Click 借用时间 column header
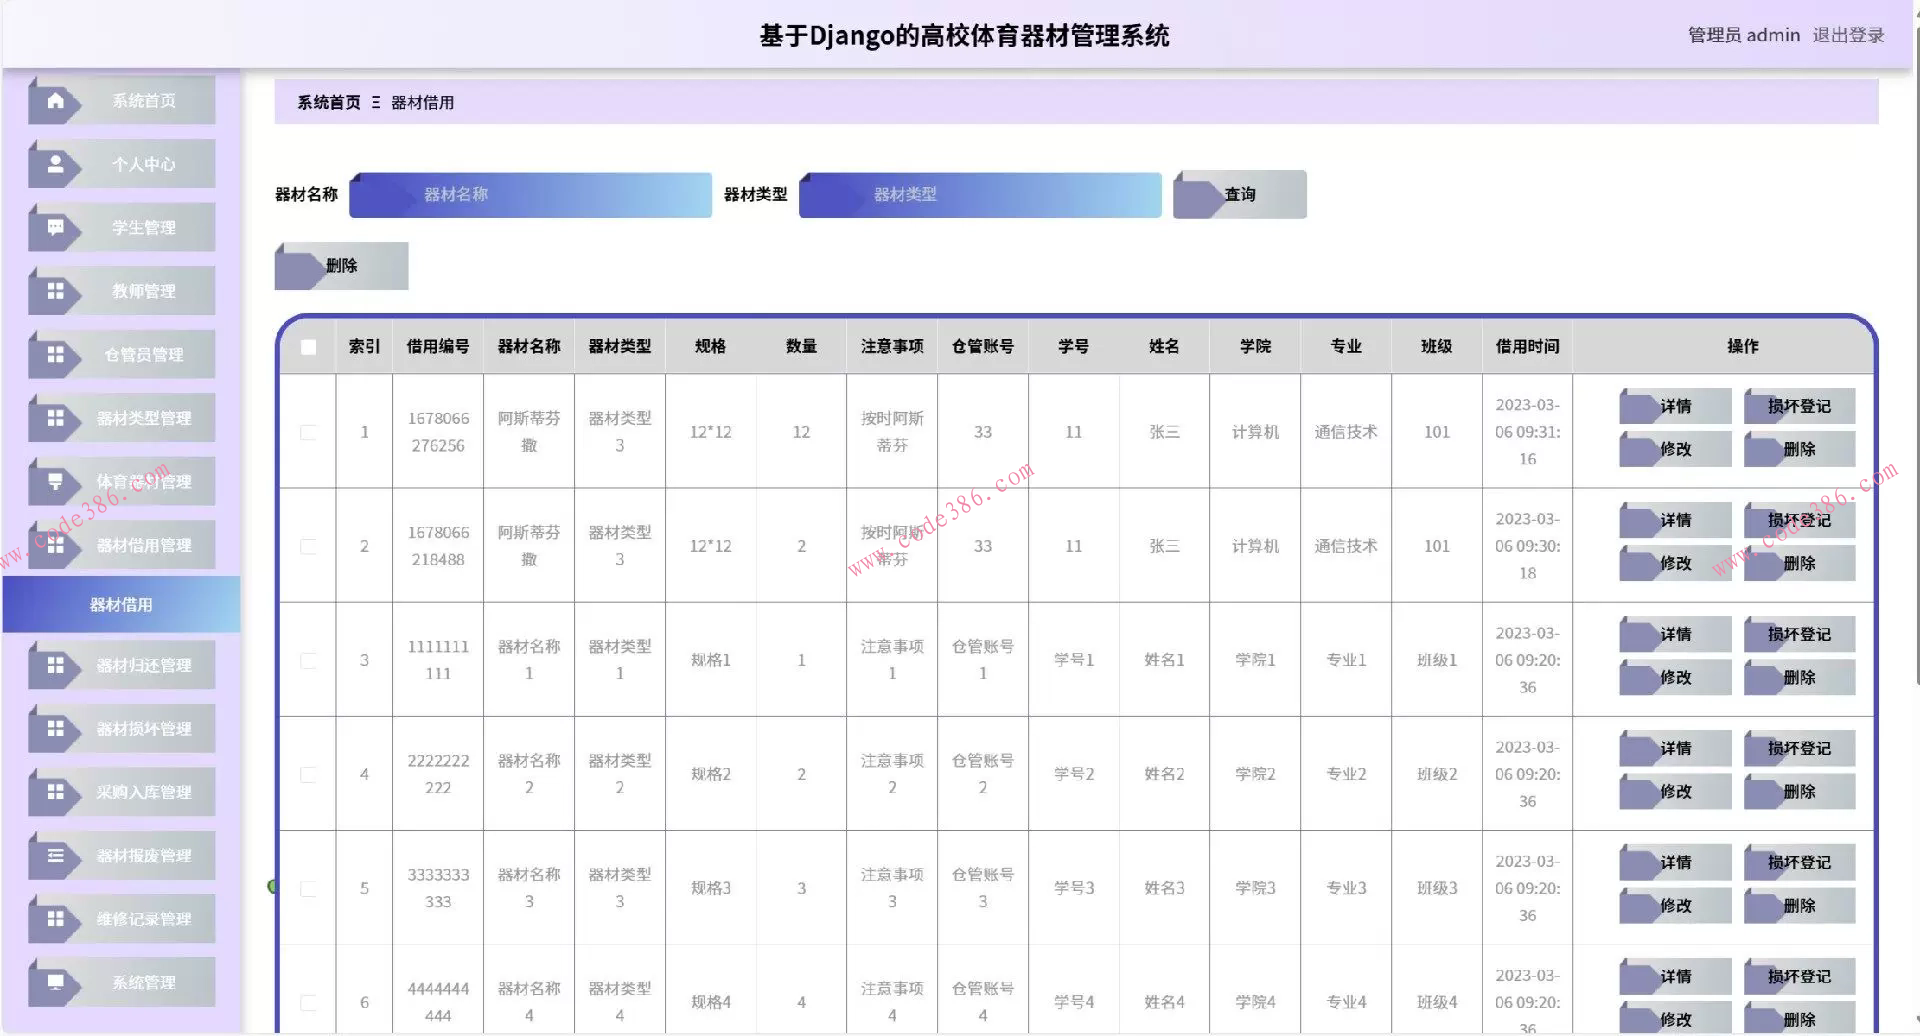1920x1036 pixels. pos(1527,346)
